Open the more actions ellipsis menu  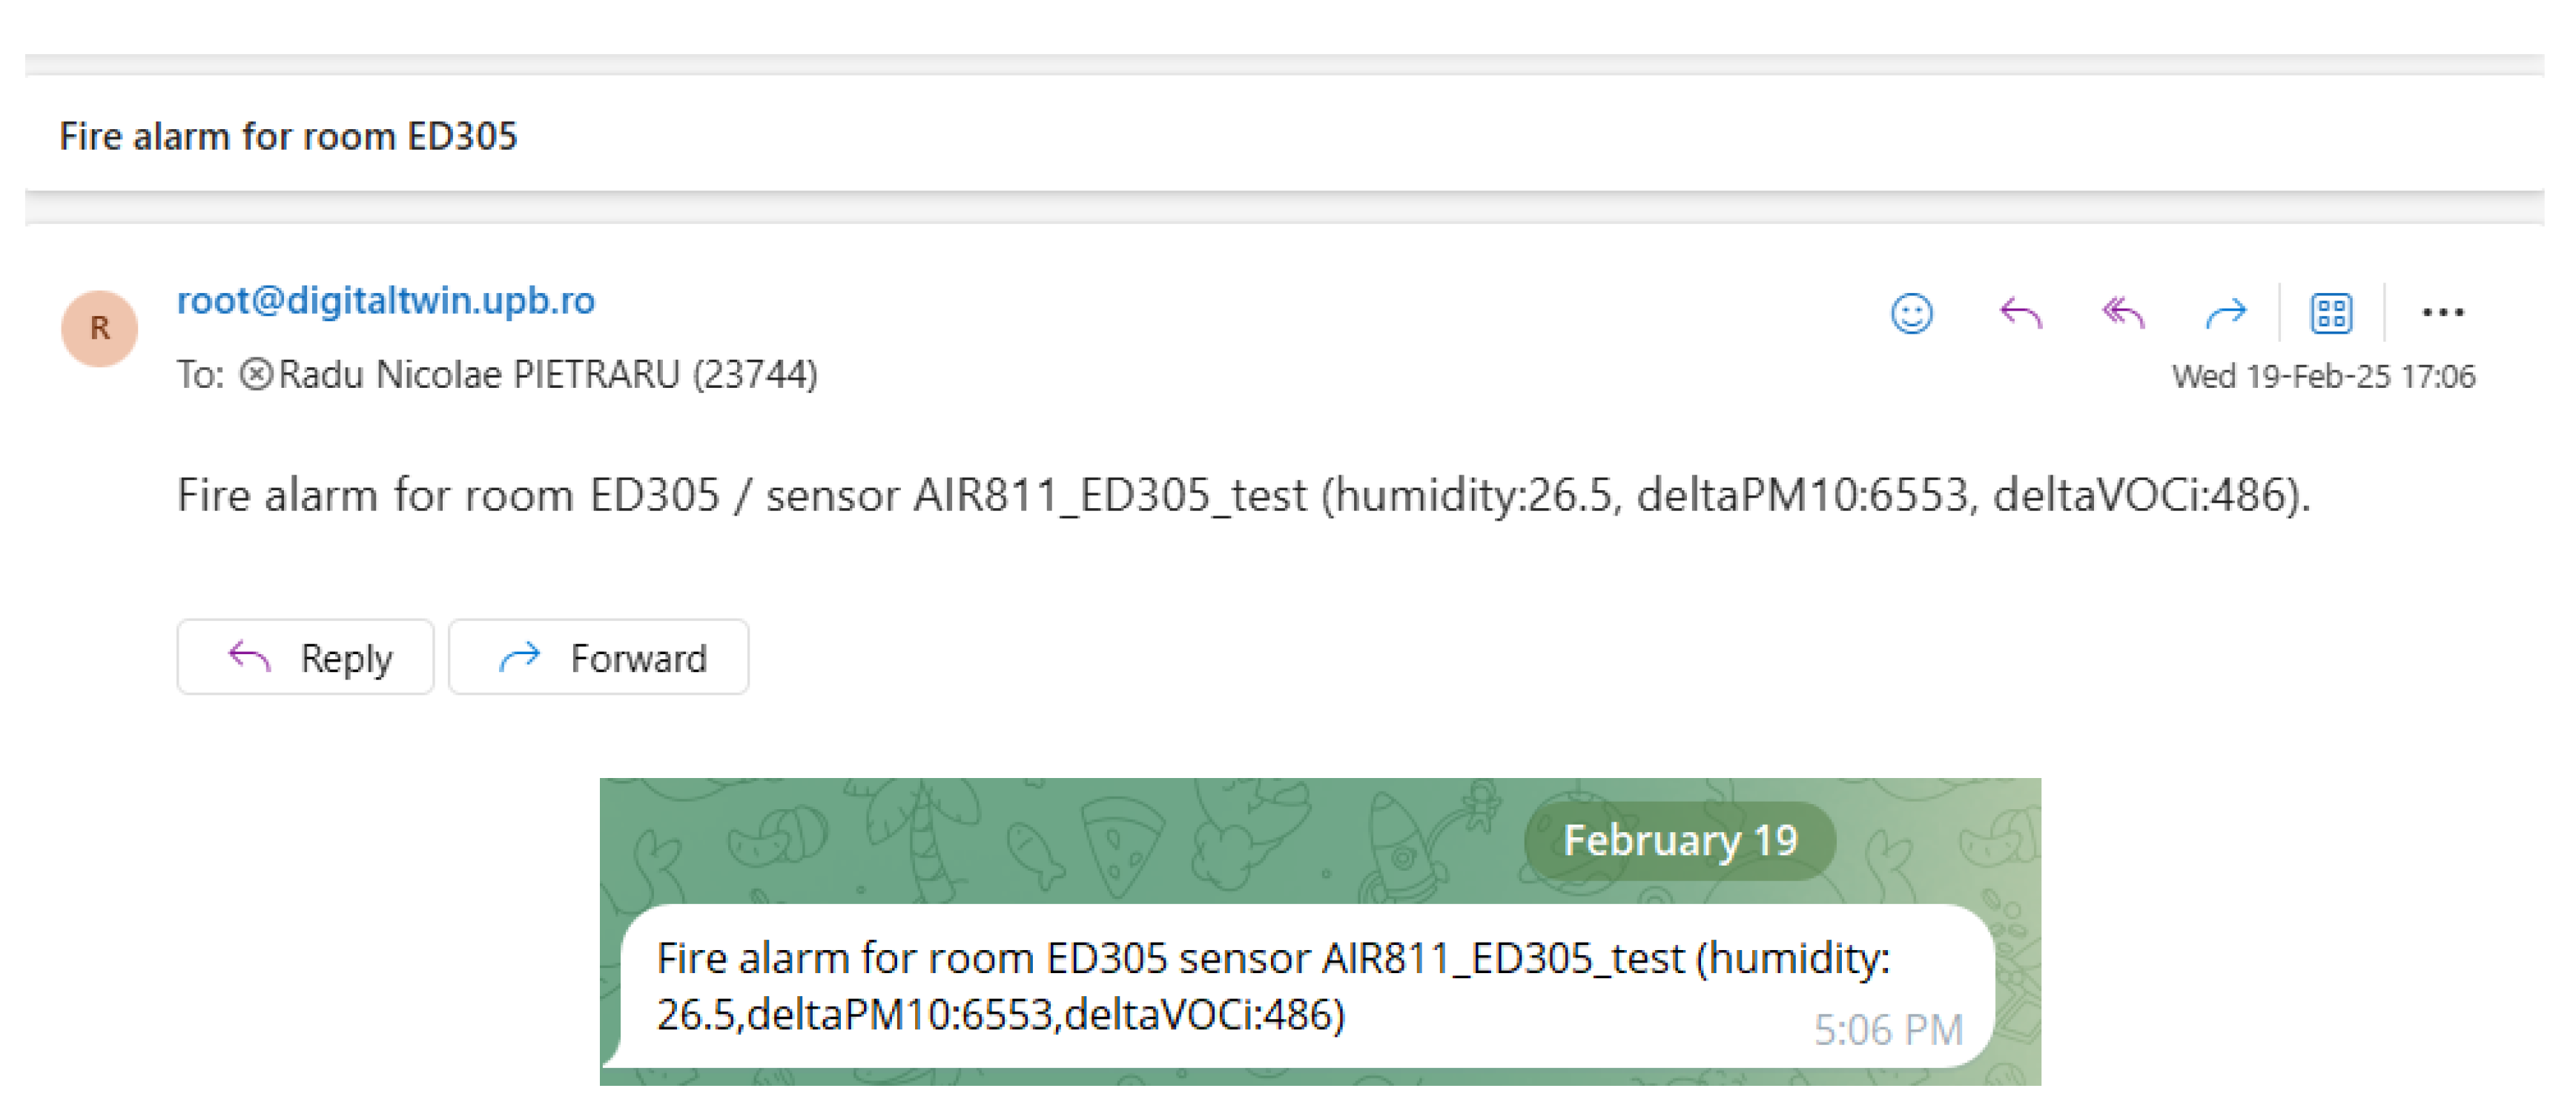point(2442,314)
